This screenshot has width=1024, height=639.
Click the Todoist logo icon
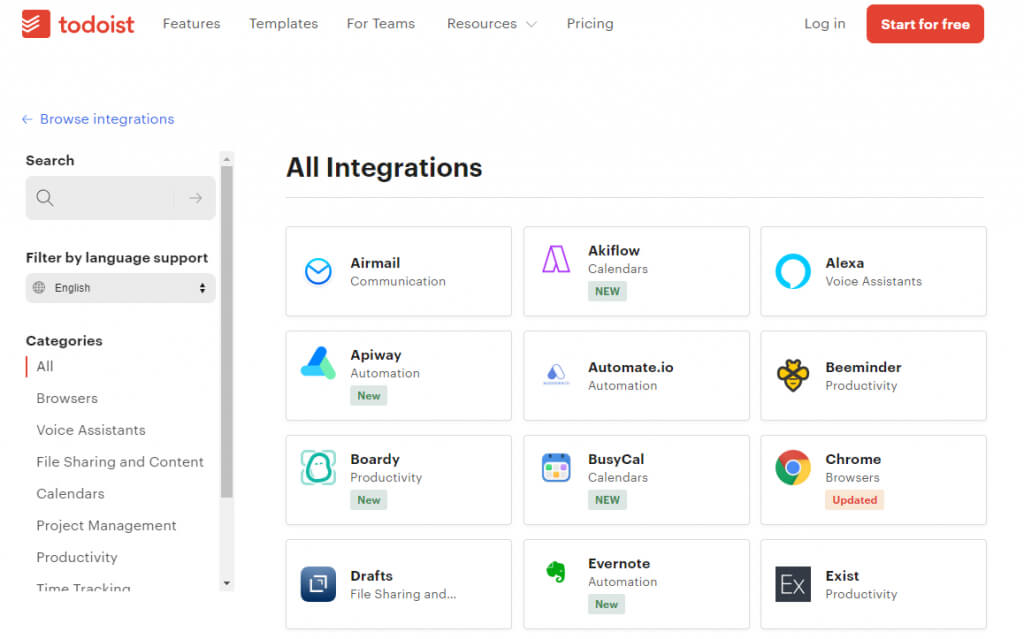pos(36,24)
